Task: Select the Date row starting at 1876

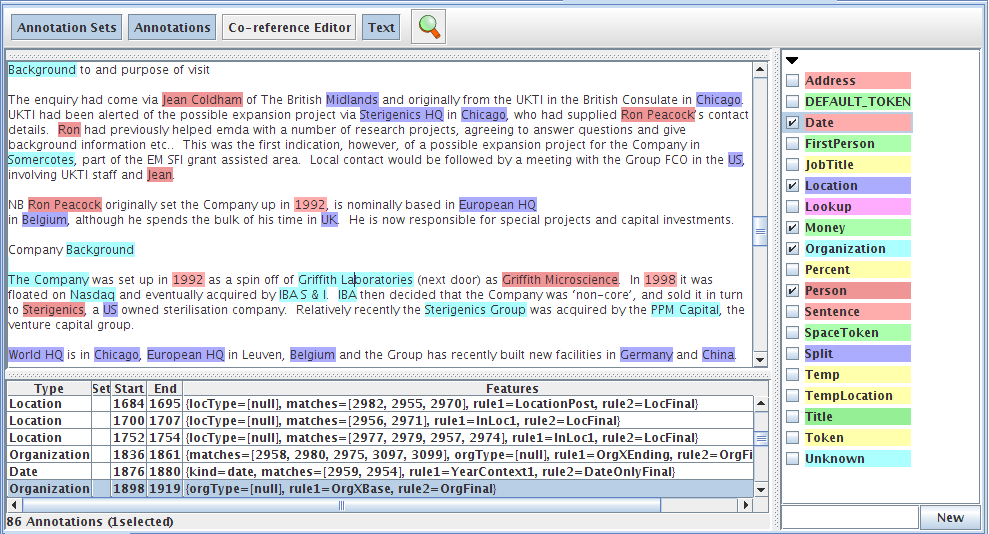Action: 380,472
